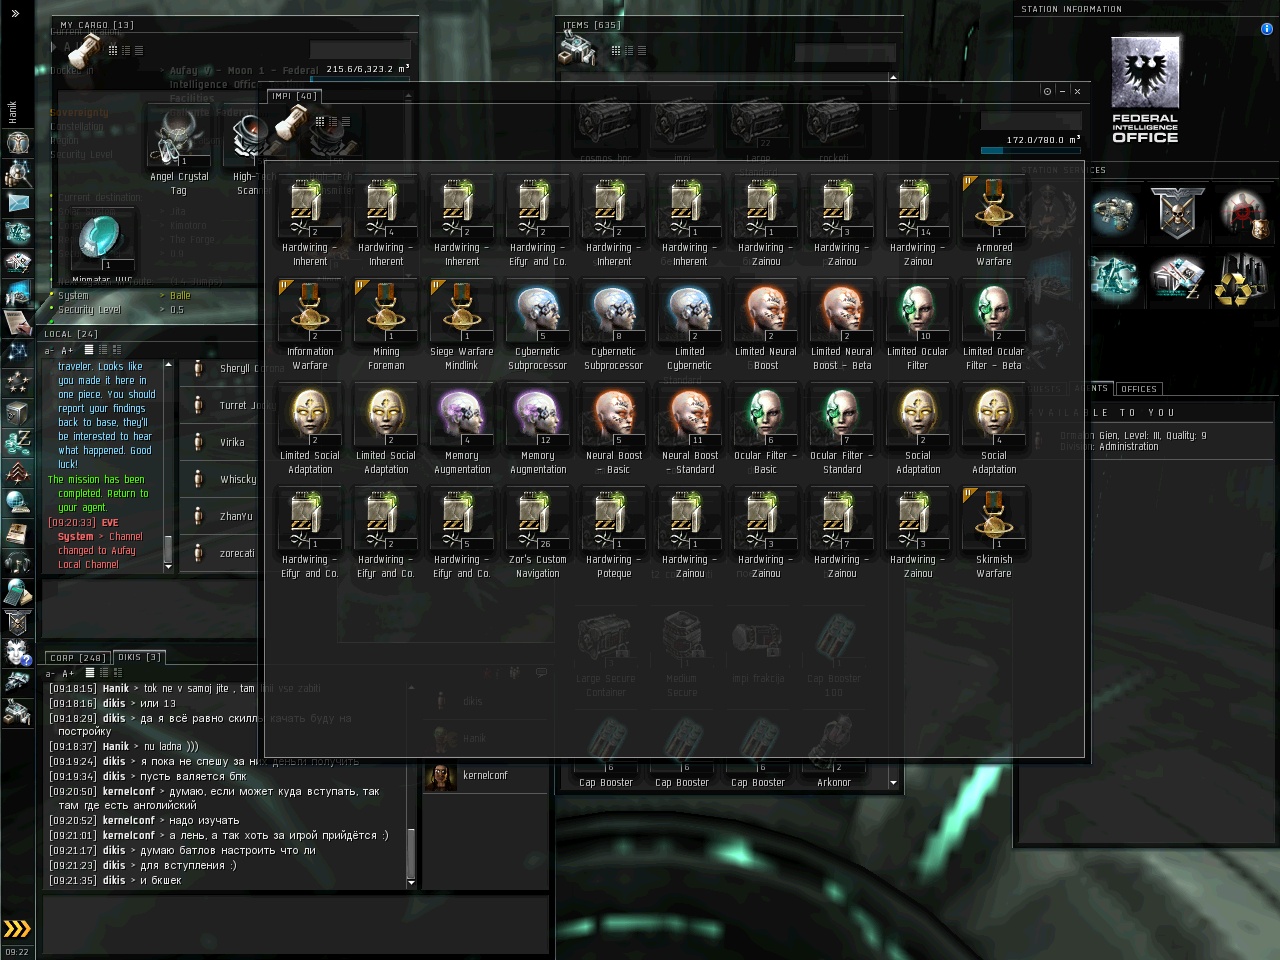Open People and Places in the sidebar
This screenshot has height=960, width=1280.
pyautogui.click(x=17, y=173)
